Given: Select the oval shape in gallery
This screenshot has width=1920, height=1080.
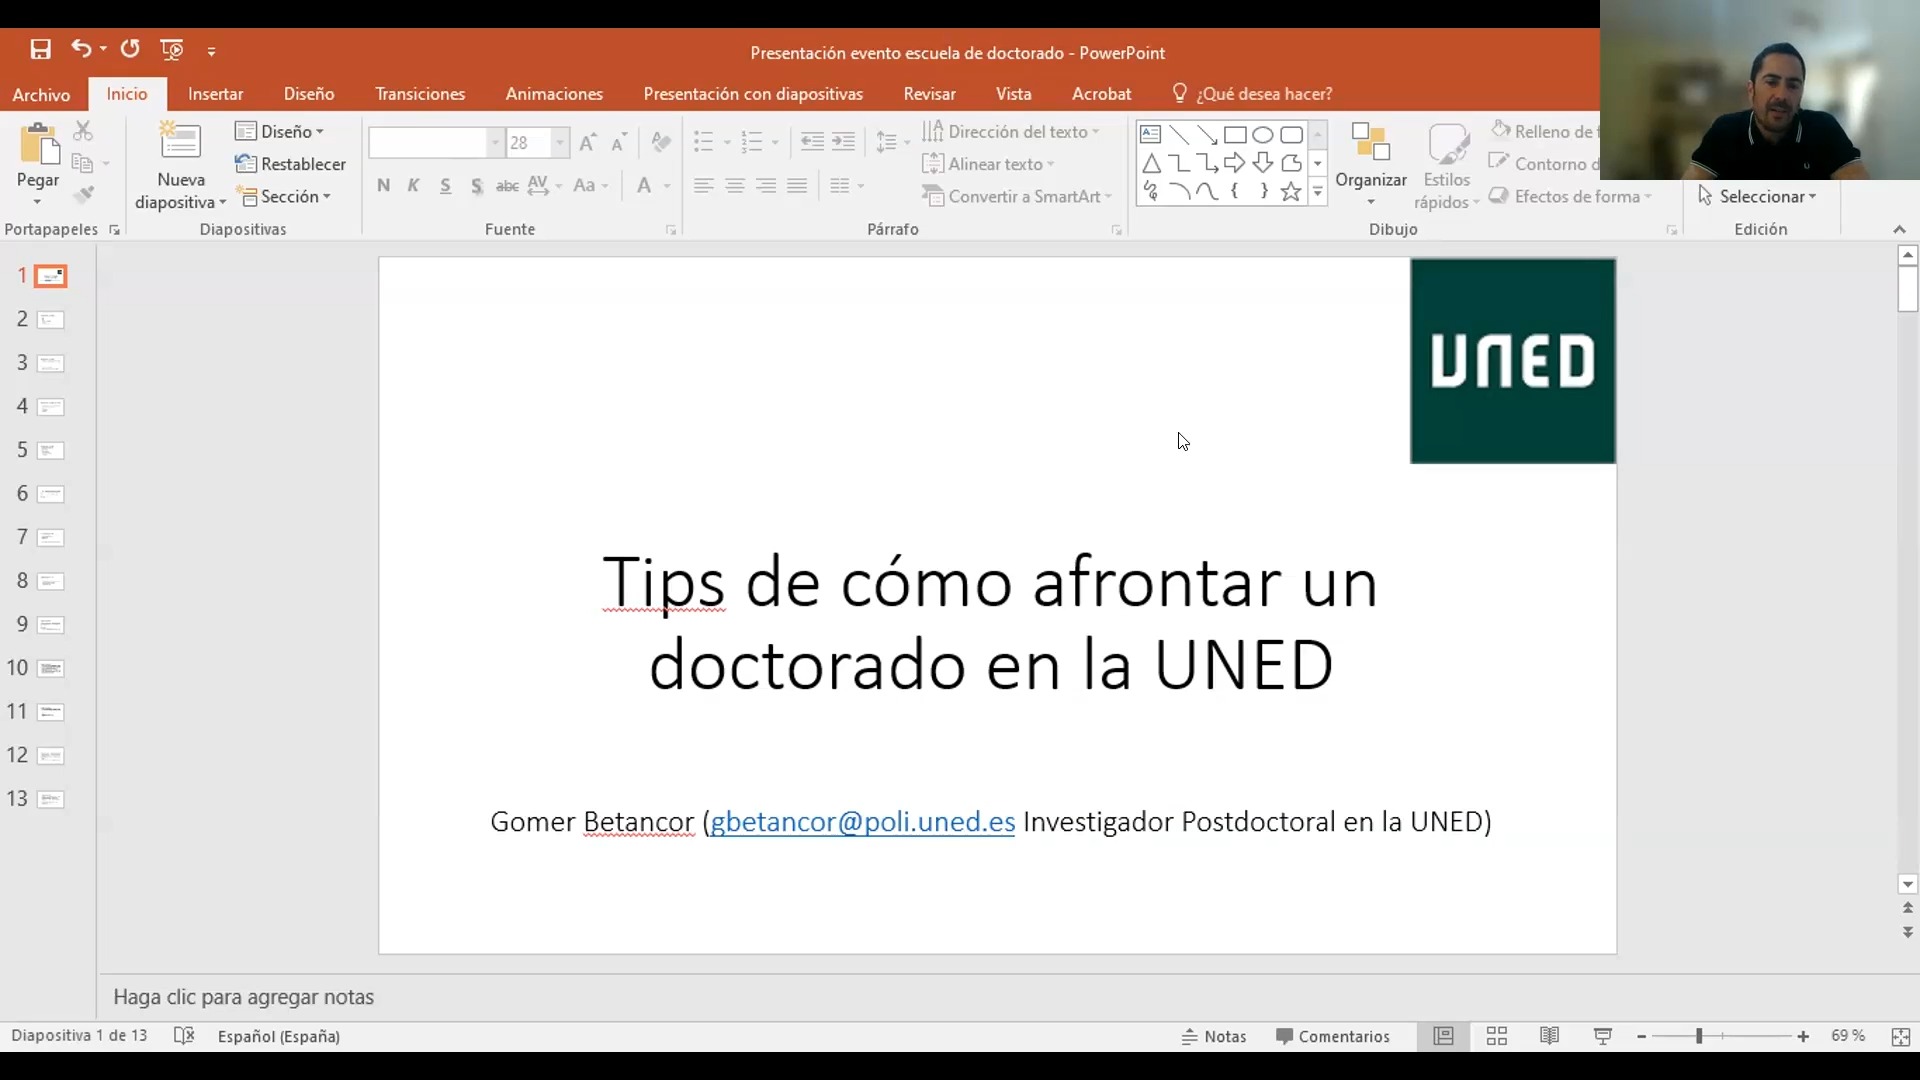Looking at the screenshot, I should pyautogui.click(x=1263, y=135).
